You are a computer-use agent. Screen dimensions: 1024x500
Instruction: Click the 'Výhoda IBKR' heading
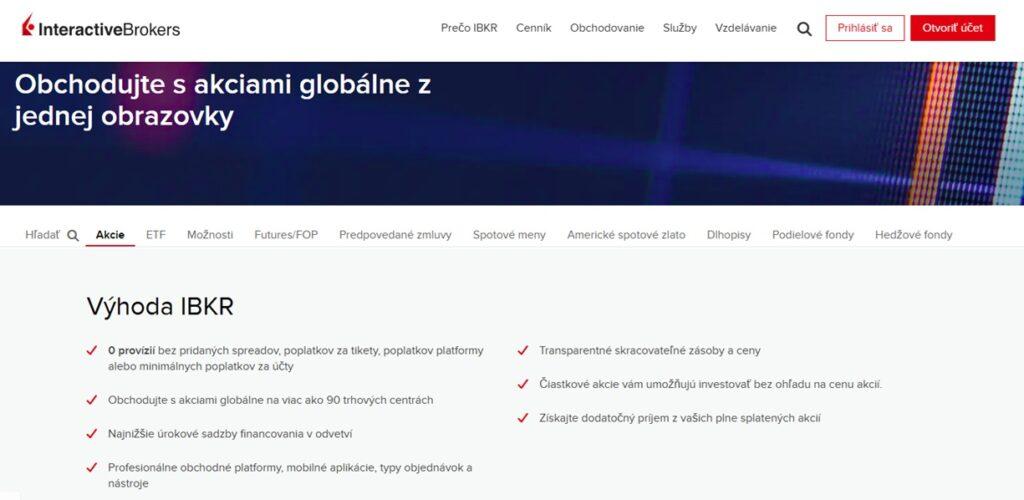[160, 307]
